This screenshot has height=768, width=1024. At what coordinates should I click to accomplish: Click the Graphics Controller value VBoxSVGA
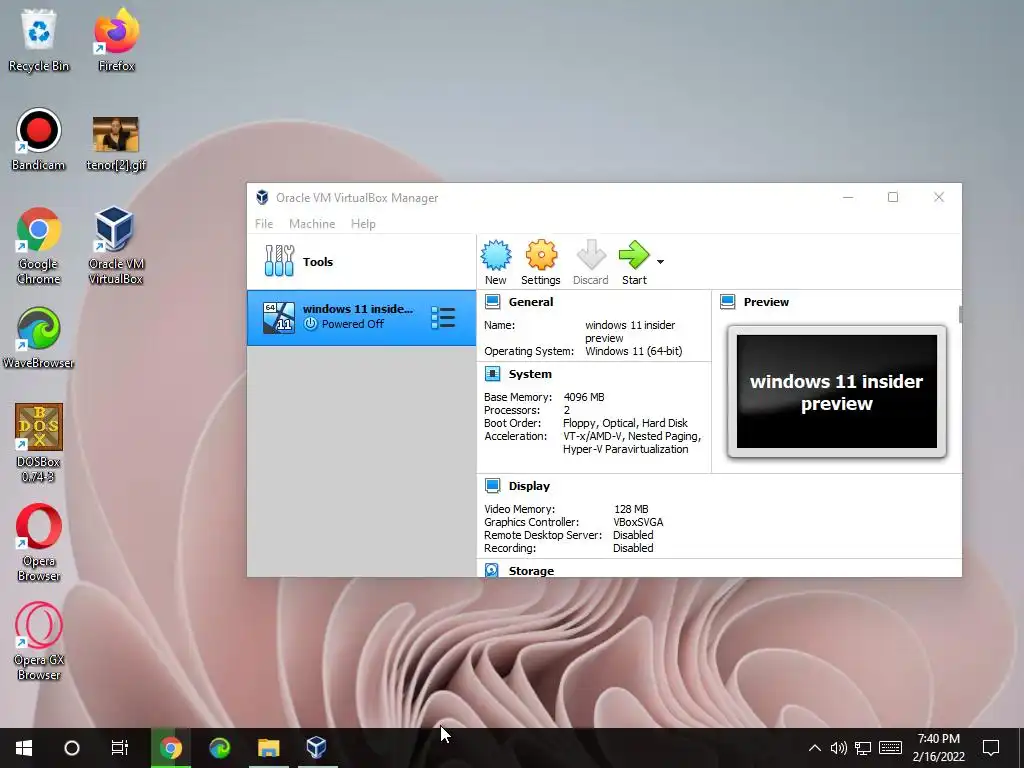tap(638, 522)
